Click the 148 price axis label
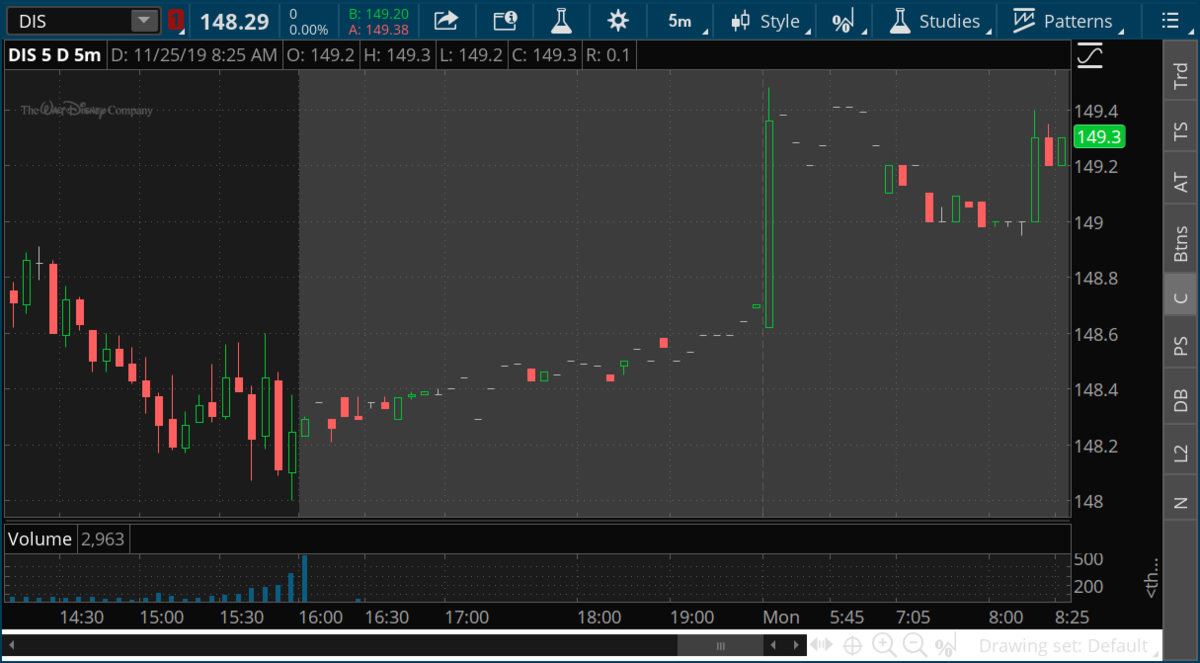 coord(1089,501)
